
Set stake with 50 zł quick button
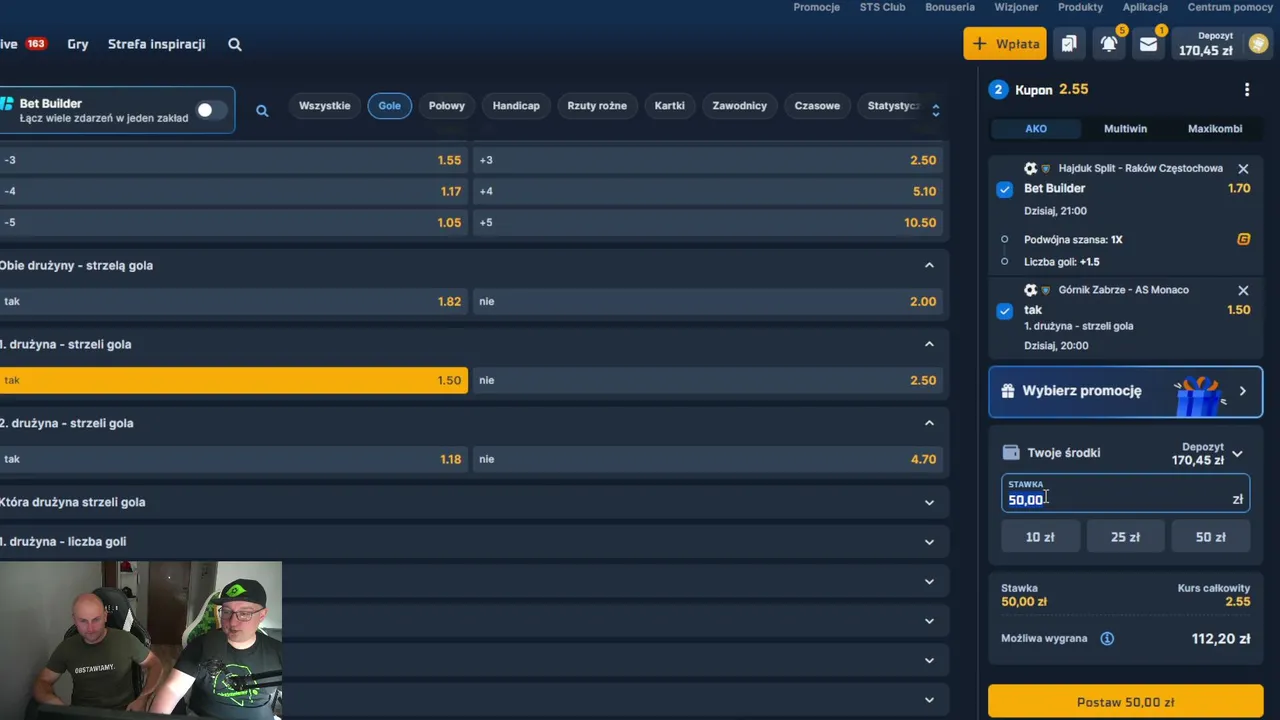(x=1211, y=537)
